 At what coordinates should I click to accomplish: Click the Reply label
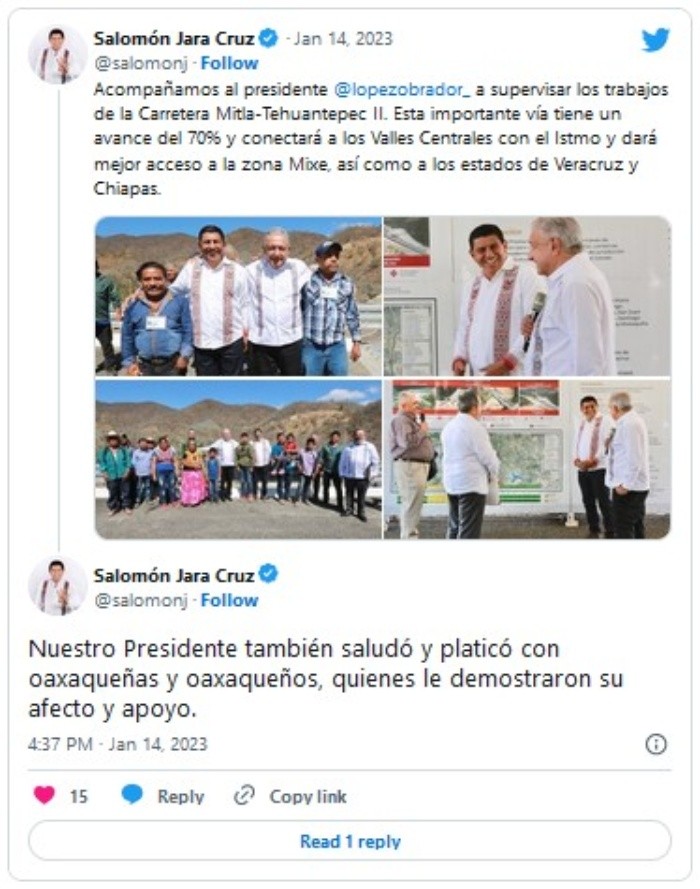click(x=181, y=796)
